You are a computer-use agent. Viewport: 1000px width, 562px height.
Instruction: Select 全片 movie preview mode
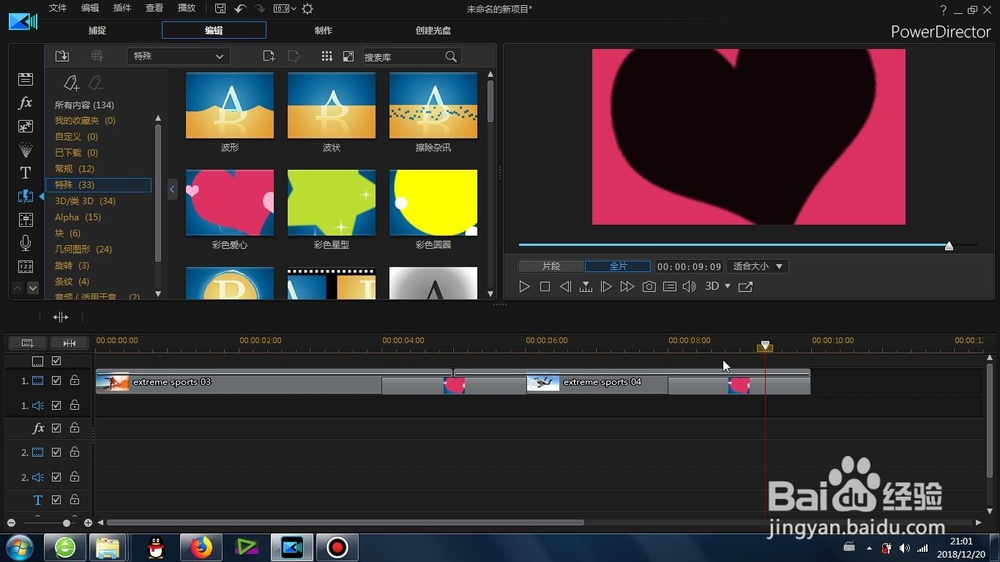tap(618, 266)
